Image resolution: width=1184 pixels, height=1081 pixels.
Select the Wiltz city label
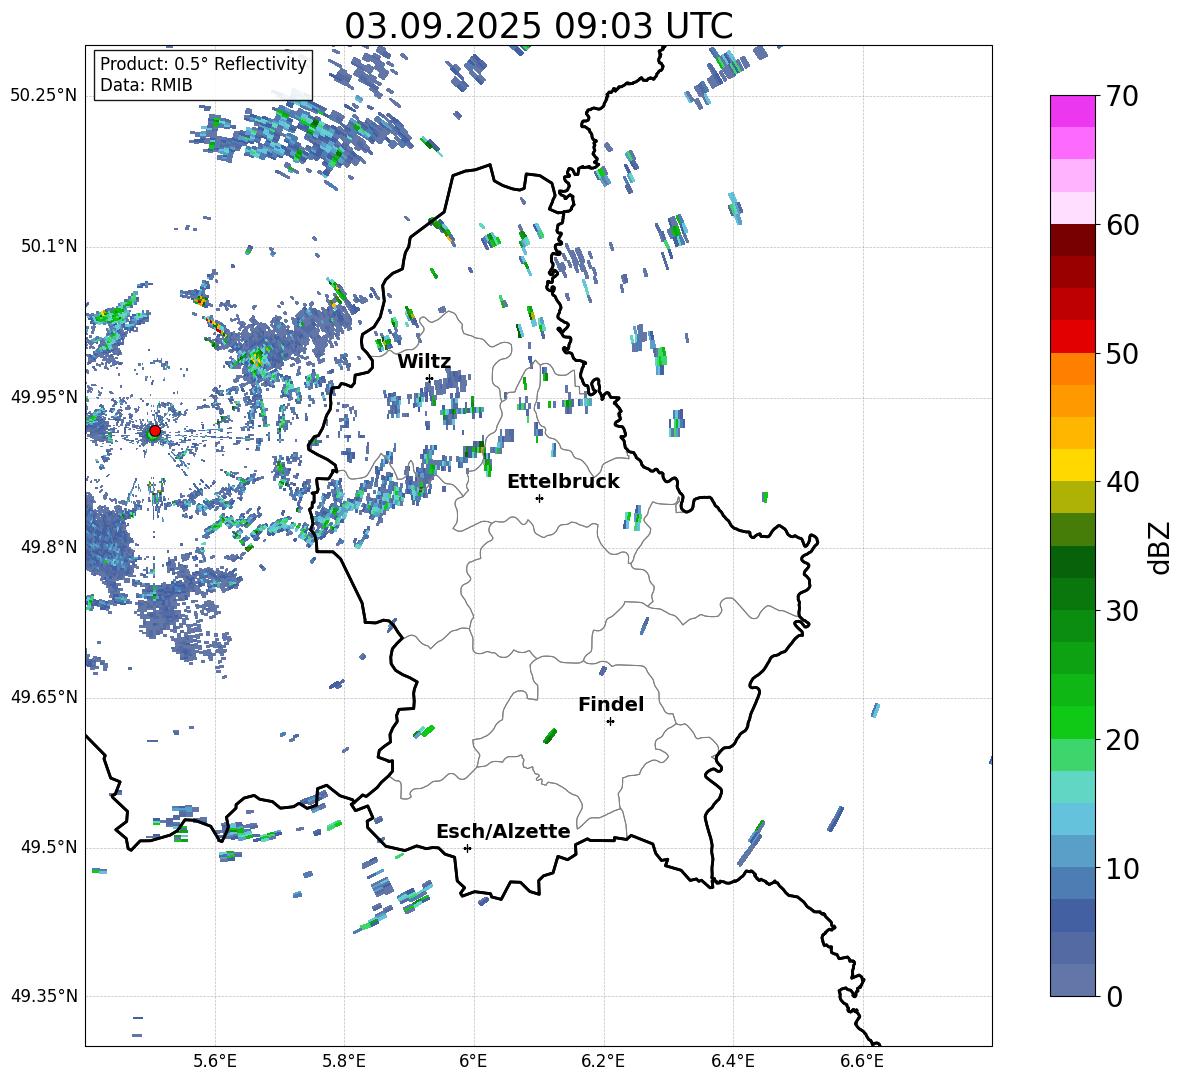pyautogui.click(x=424, y=362)
